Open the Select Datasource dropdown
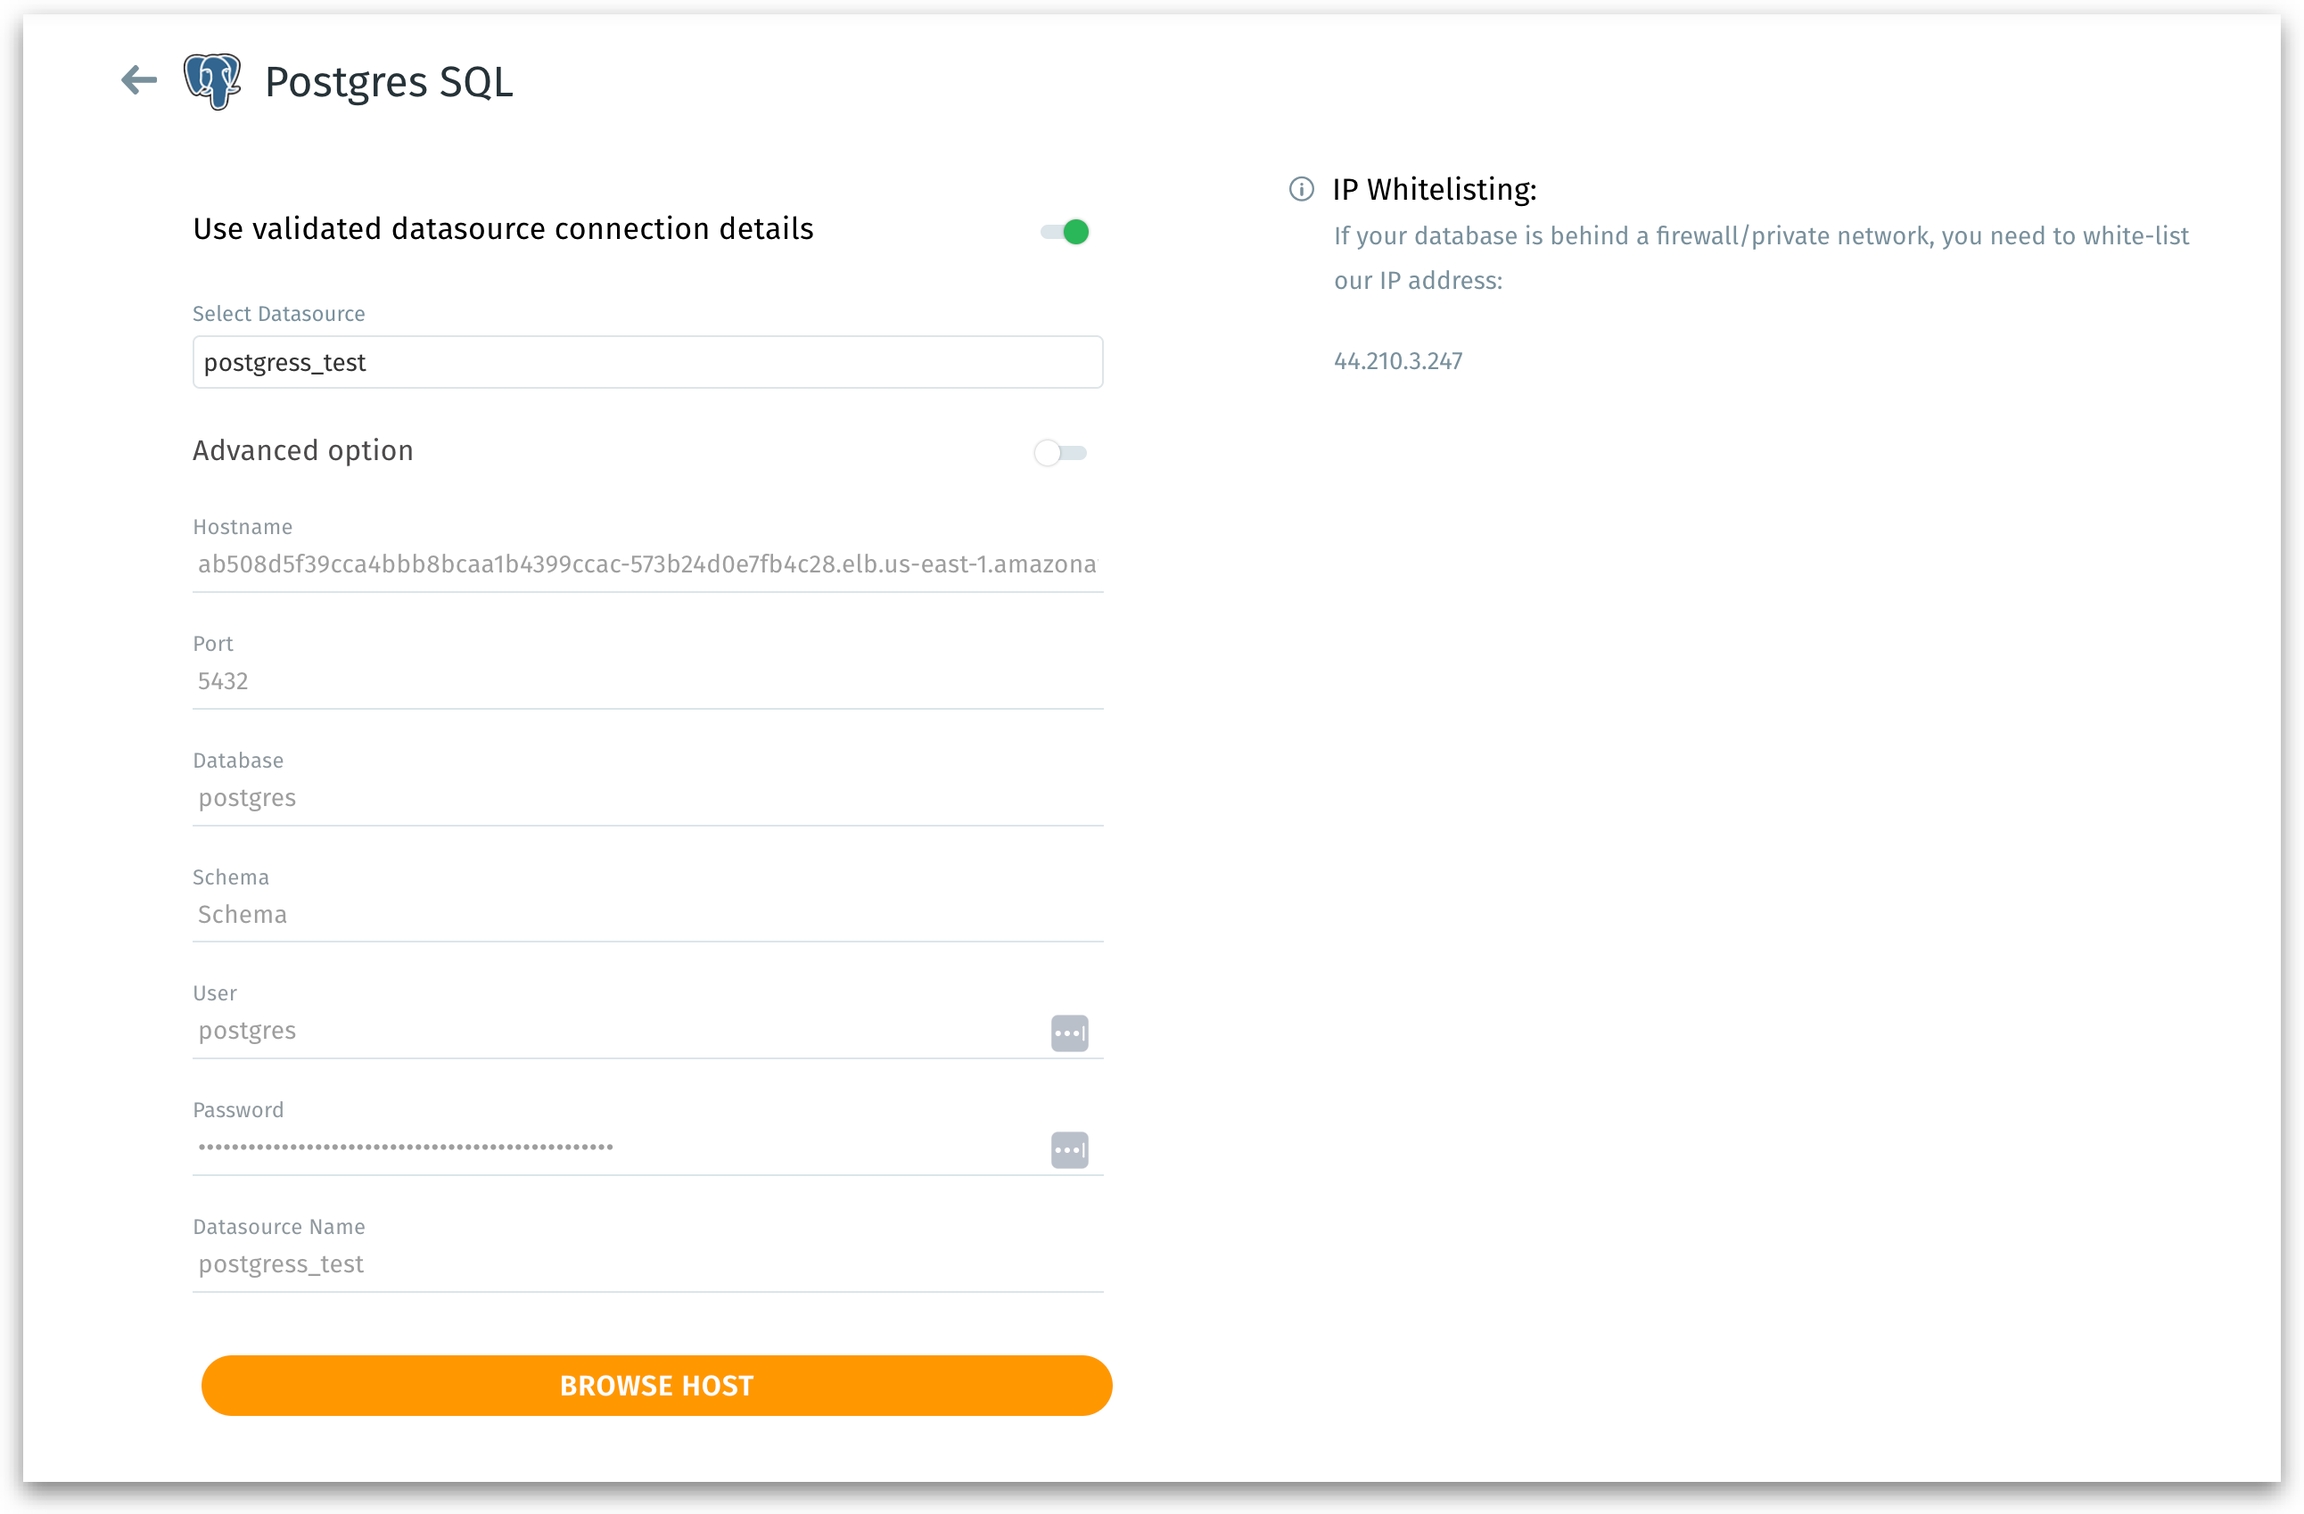2304x1514 pixels. [647, 362]
